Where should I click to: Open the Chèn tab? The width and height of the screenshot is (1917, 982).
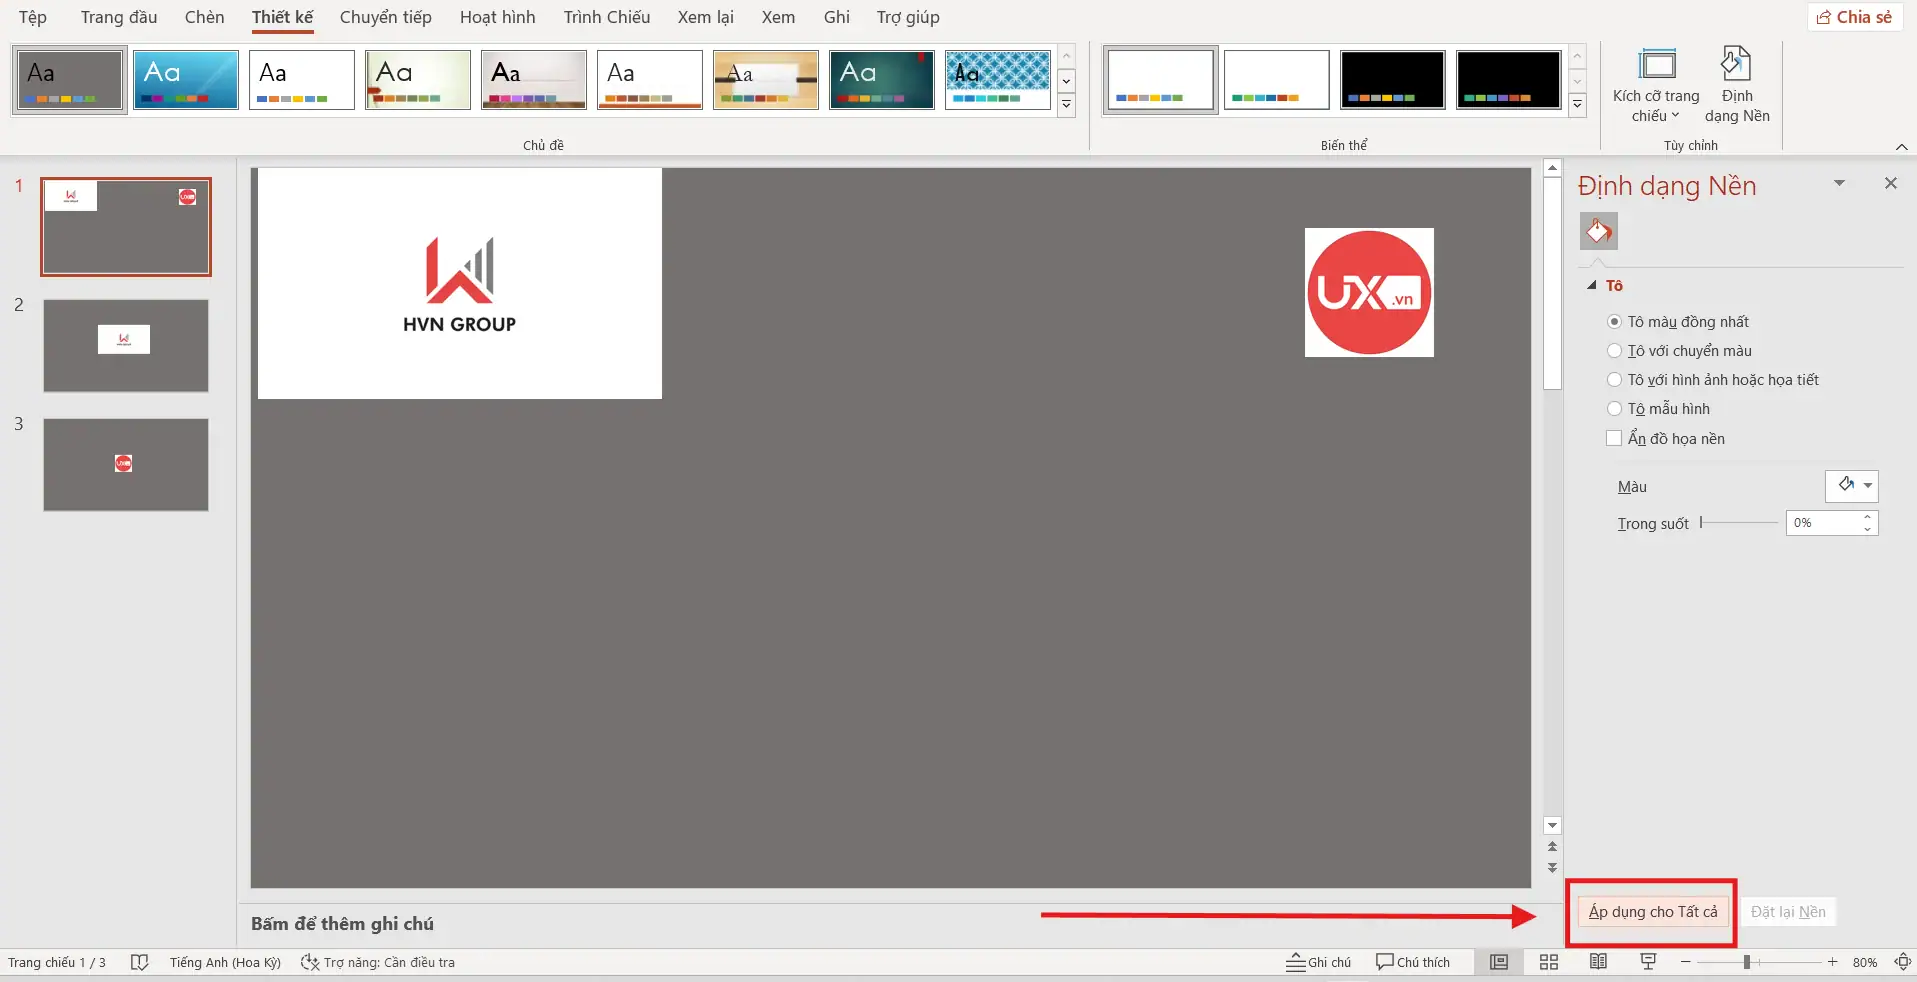(x=204, y=17)
